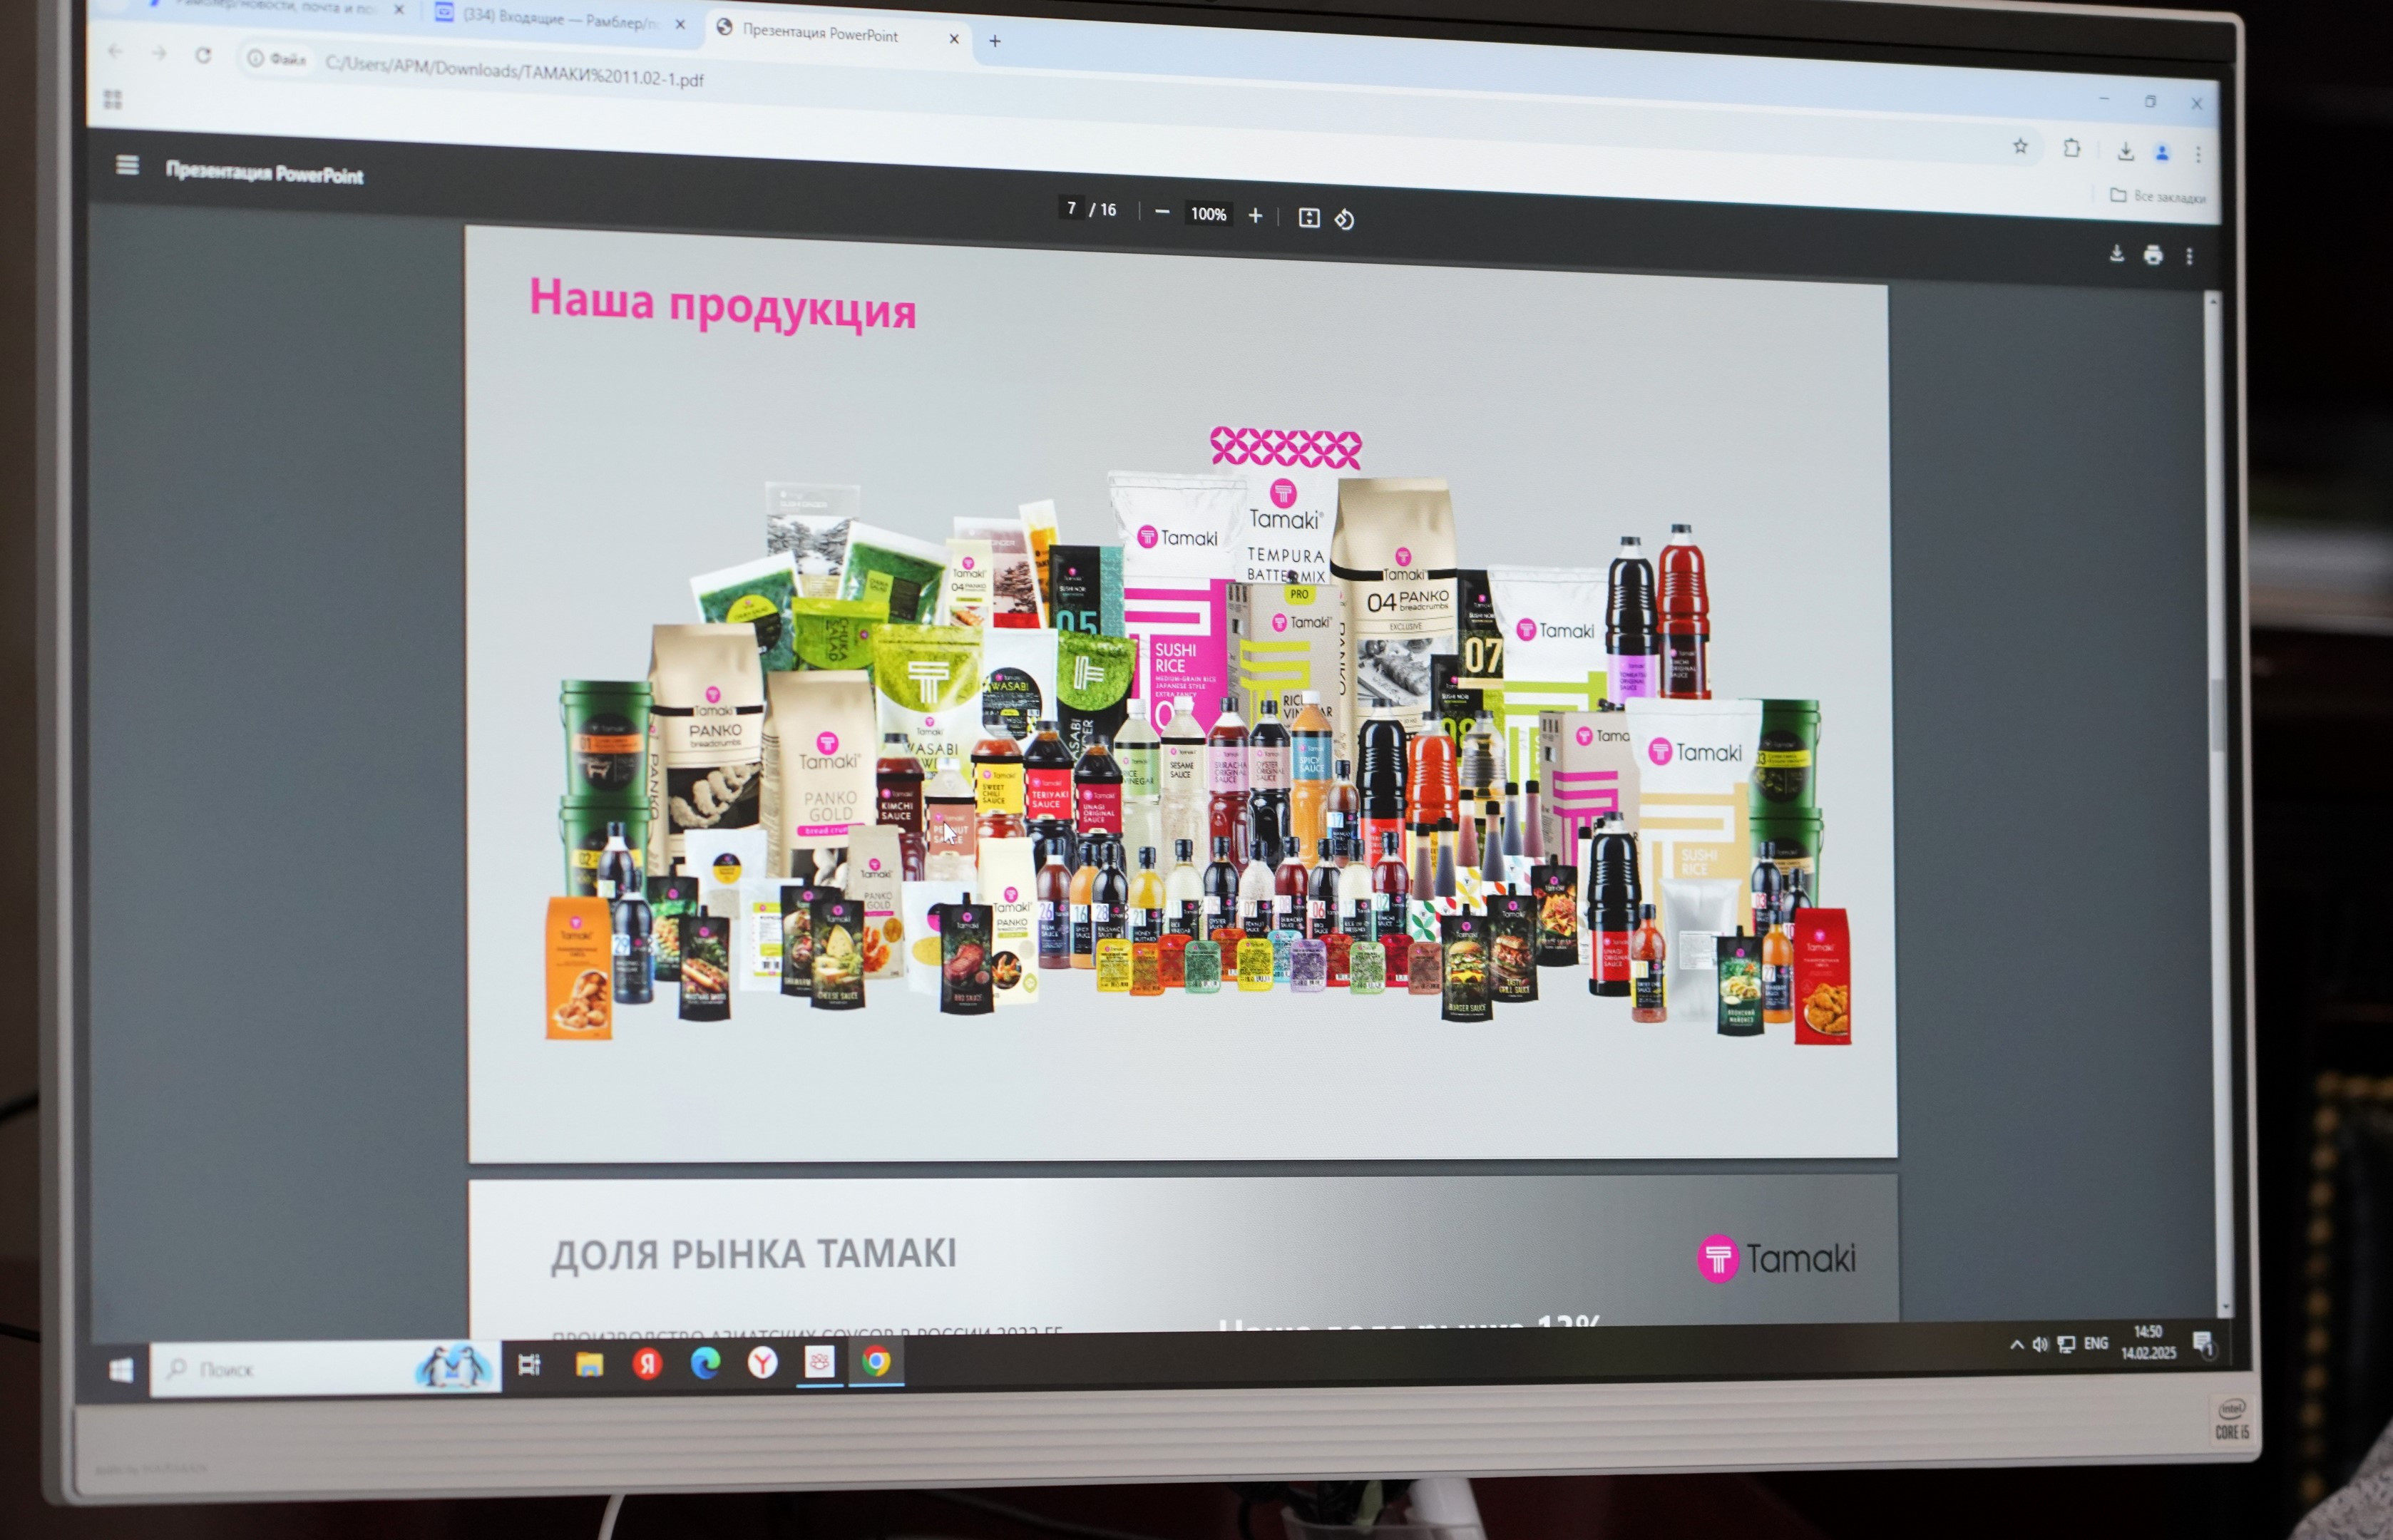Open Chrome downloads tray icon
Viewport: 2393px width, 1540px height.
tap(2125, 151)
